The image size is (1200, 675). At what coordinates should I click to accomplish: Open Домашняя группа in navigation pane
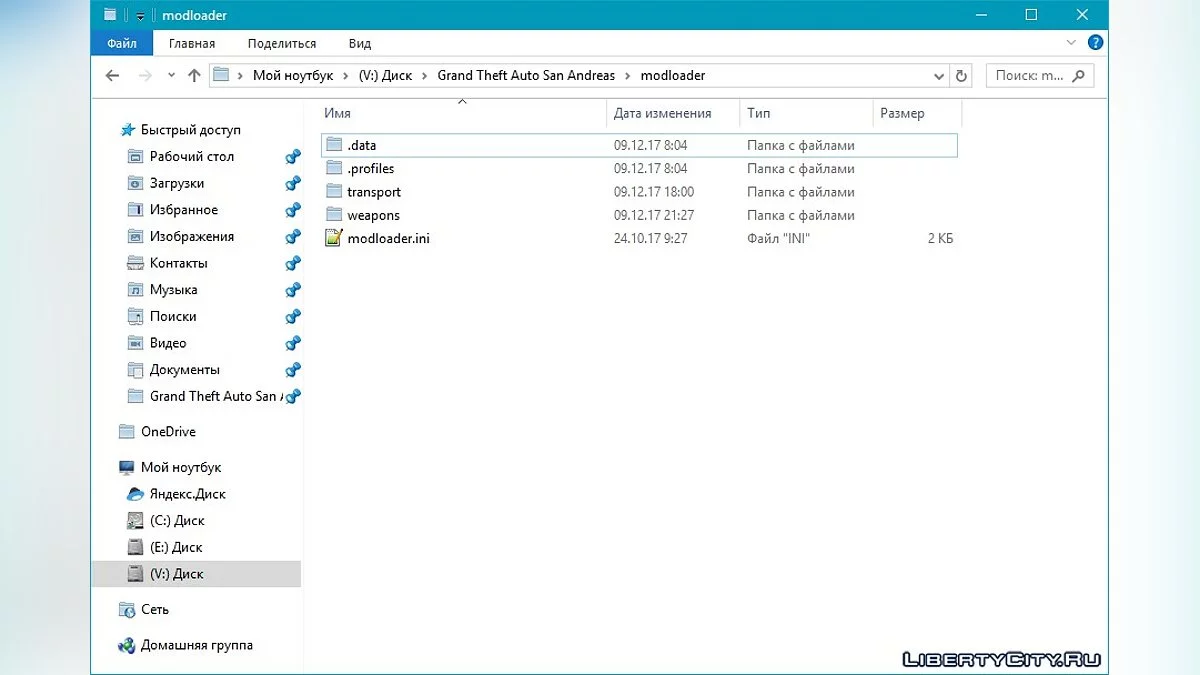pos(197,645)
